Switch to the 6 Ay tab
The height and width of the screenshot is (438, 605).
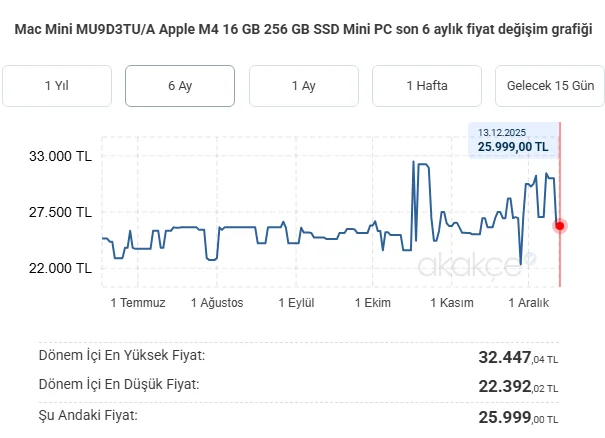180,86
